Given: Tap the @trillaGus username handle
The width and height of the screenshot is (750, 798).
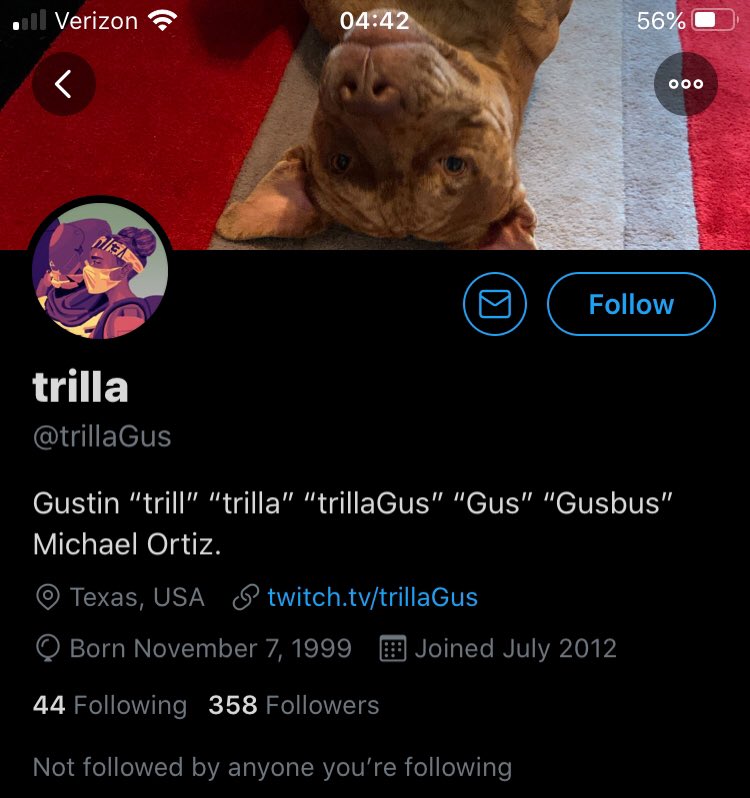Looking at the screenshot, I should 102,437.
